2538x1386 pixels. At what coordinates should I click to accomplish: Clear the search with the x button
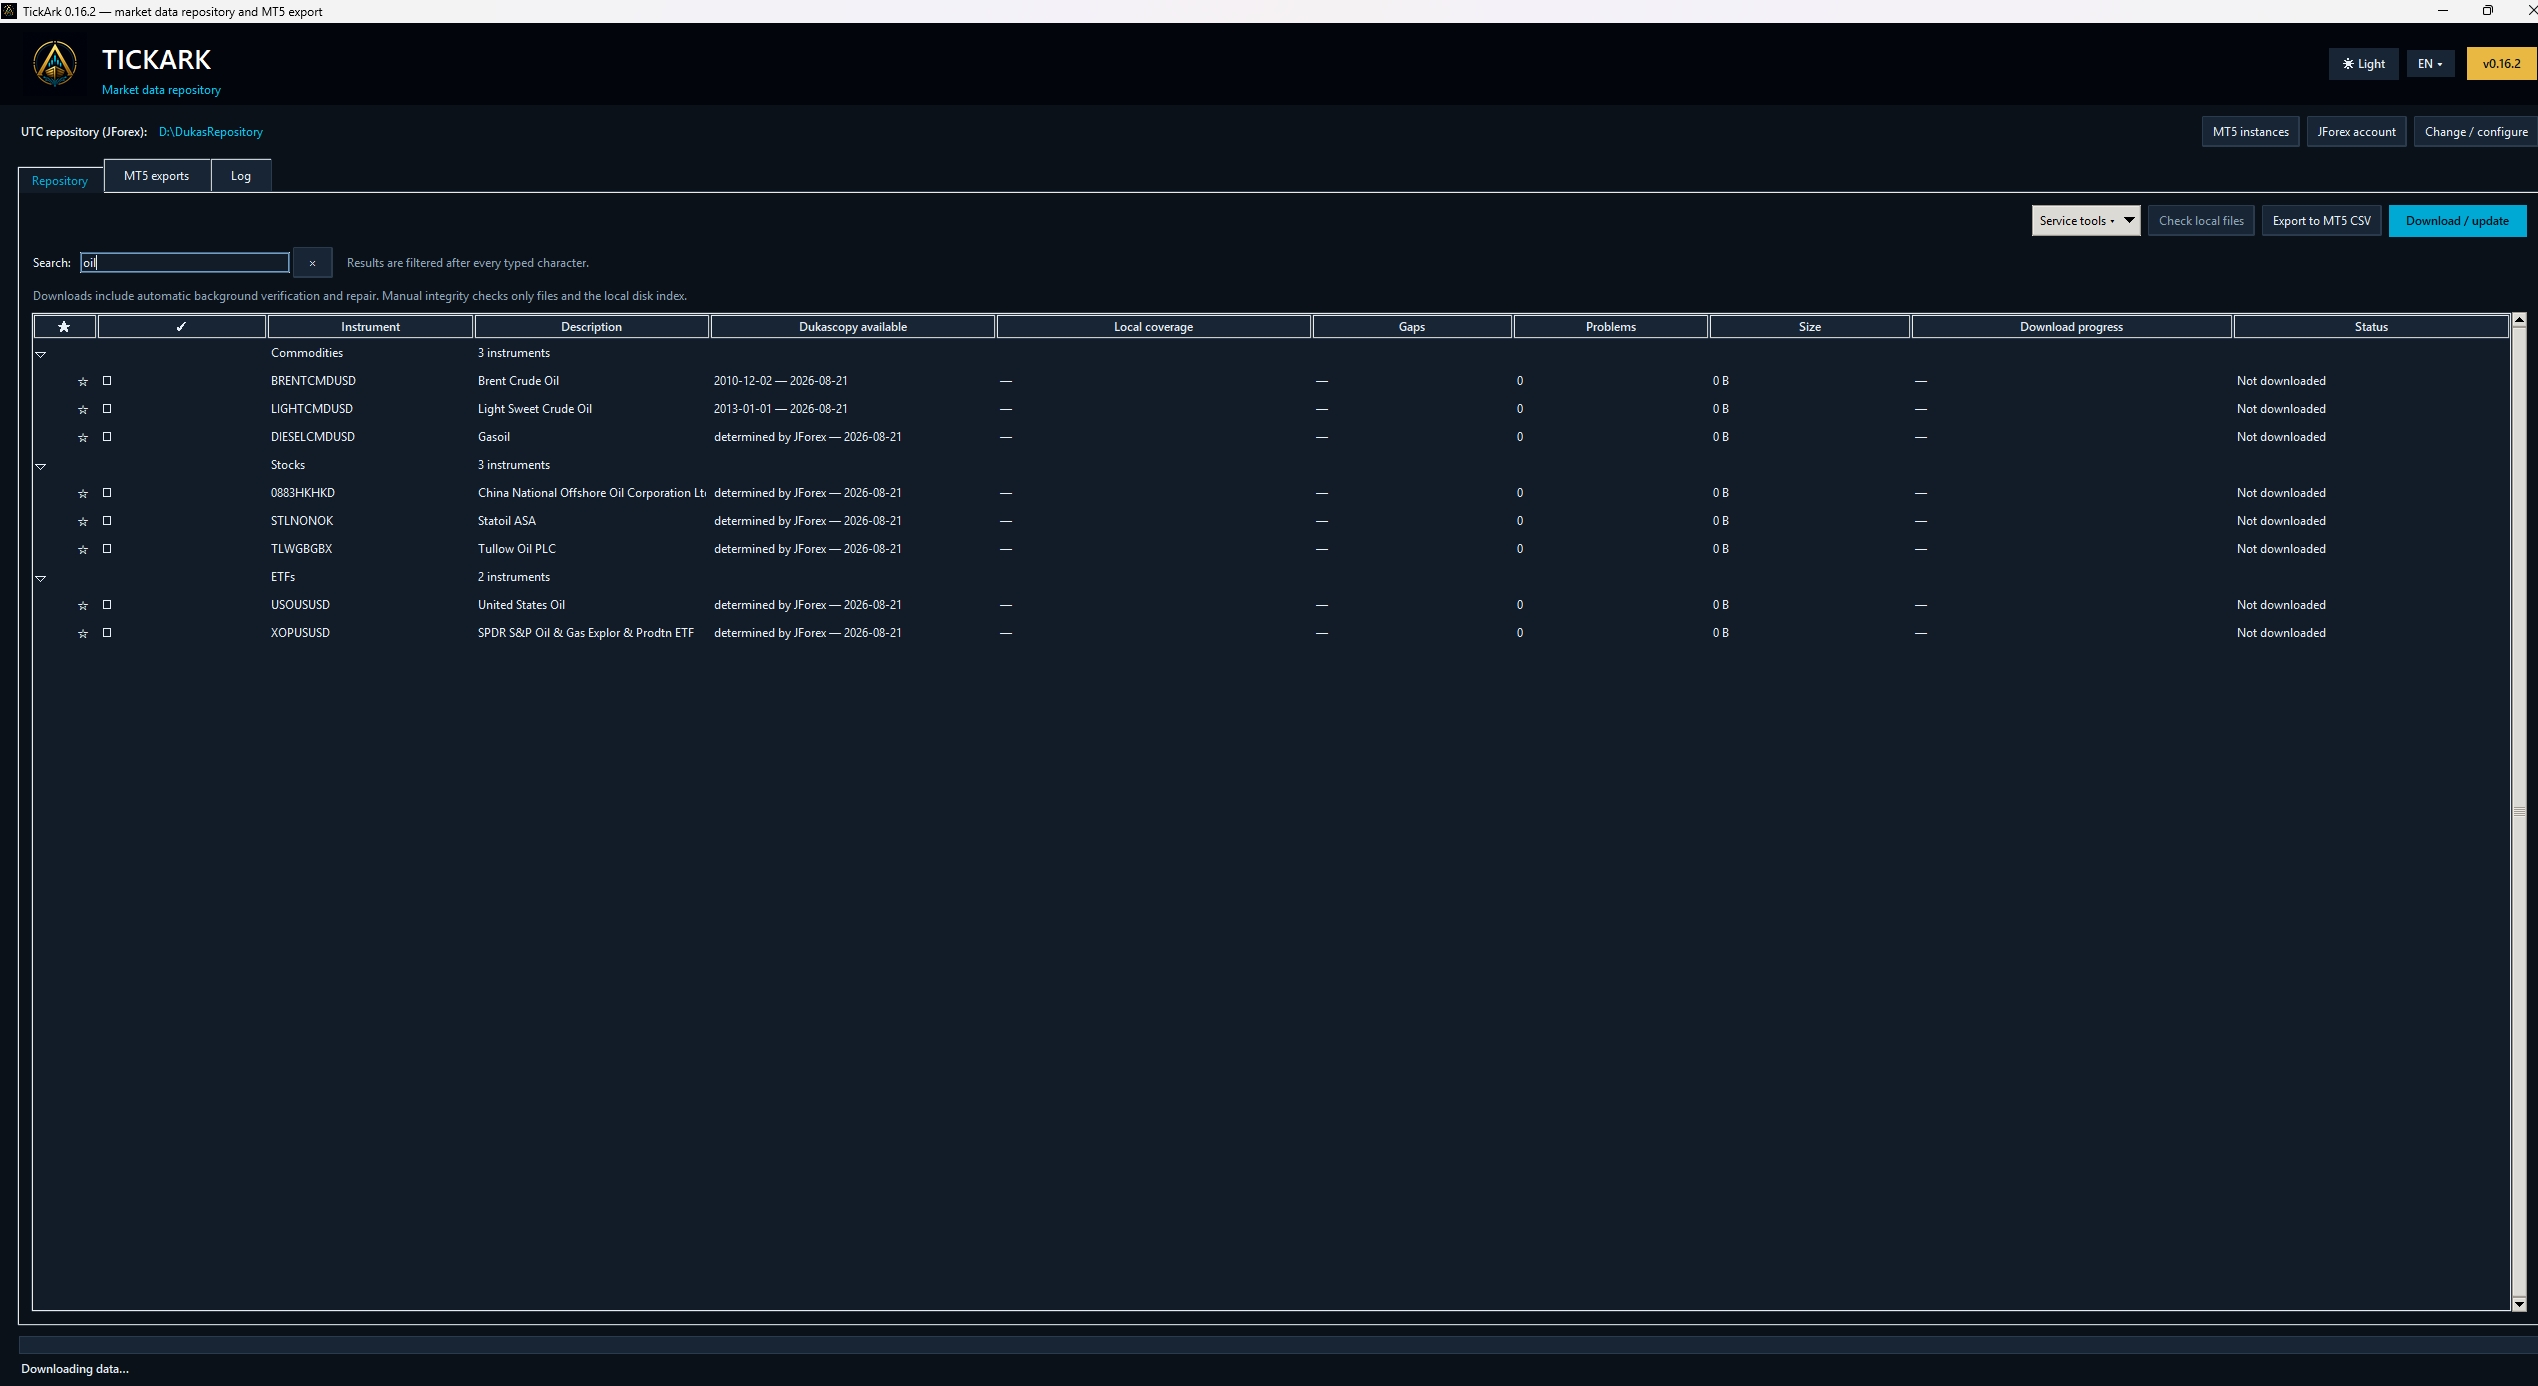click(312, 263)
